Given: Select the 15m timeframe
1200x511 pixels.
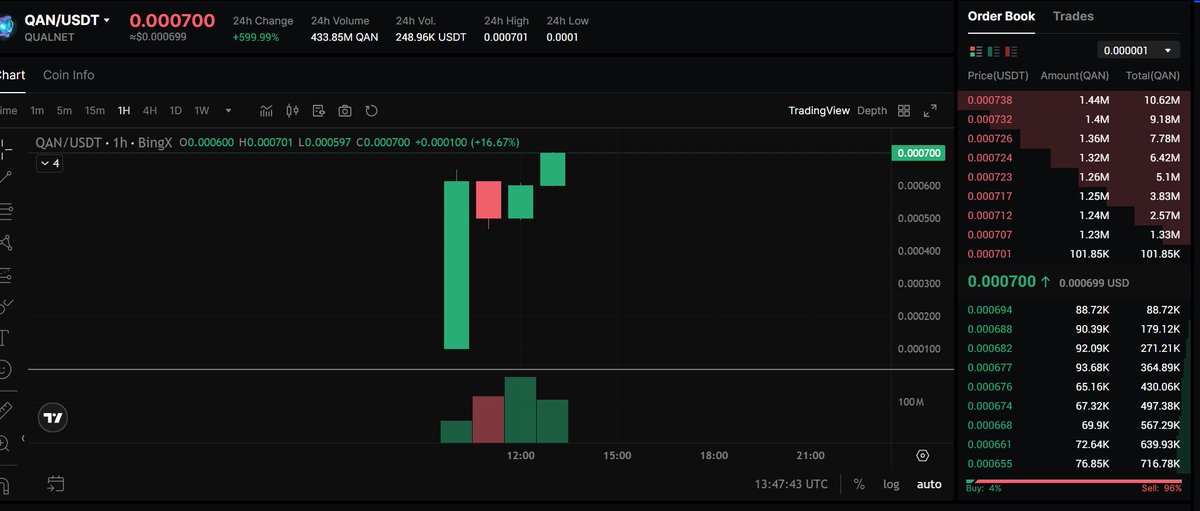Looking at the screenshot, I should coord(95,110).
